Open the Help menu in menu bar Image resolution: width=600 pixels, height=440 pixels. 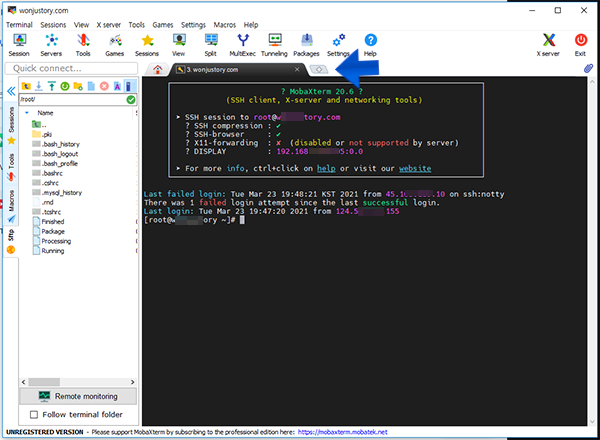pos(251,25)
